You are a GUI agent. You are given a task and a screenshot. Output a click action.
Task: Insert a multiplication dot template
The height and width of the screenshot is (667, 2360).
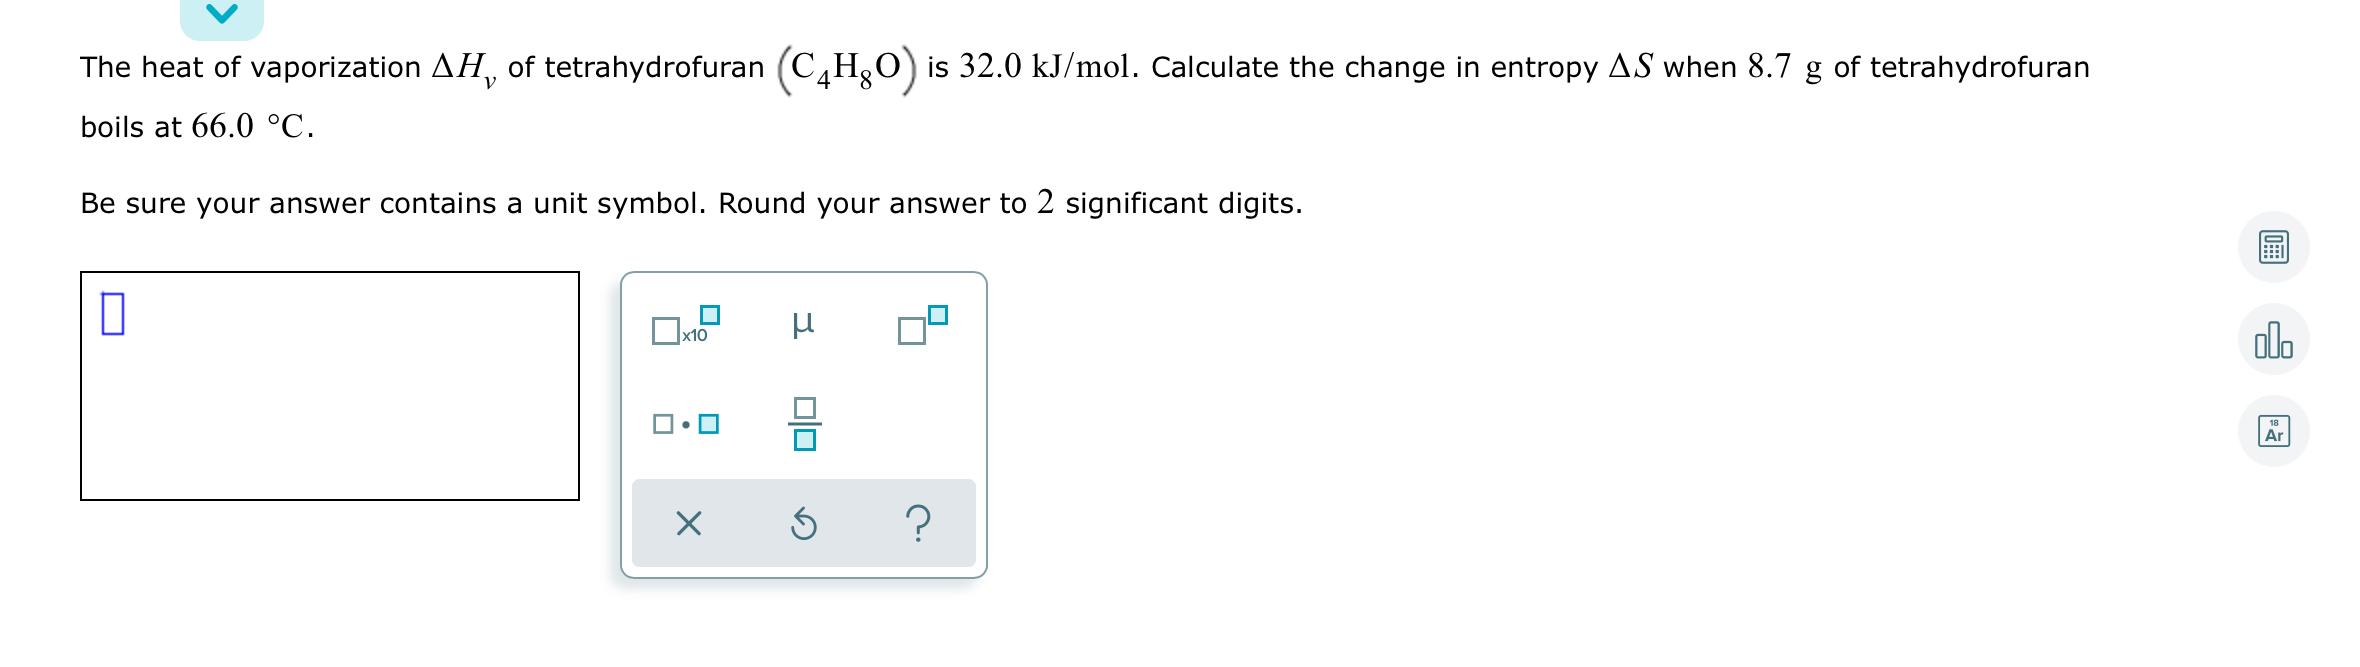point(685,424)
